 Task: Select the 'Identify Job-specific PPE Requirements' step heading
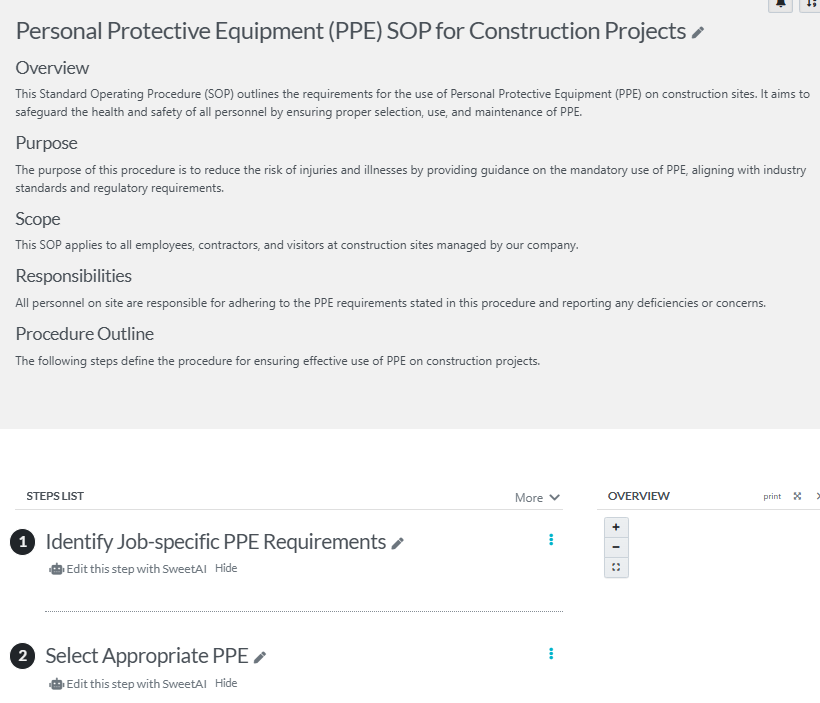[x=215, y=542]
